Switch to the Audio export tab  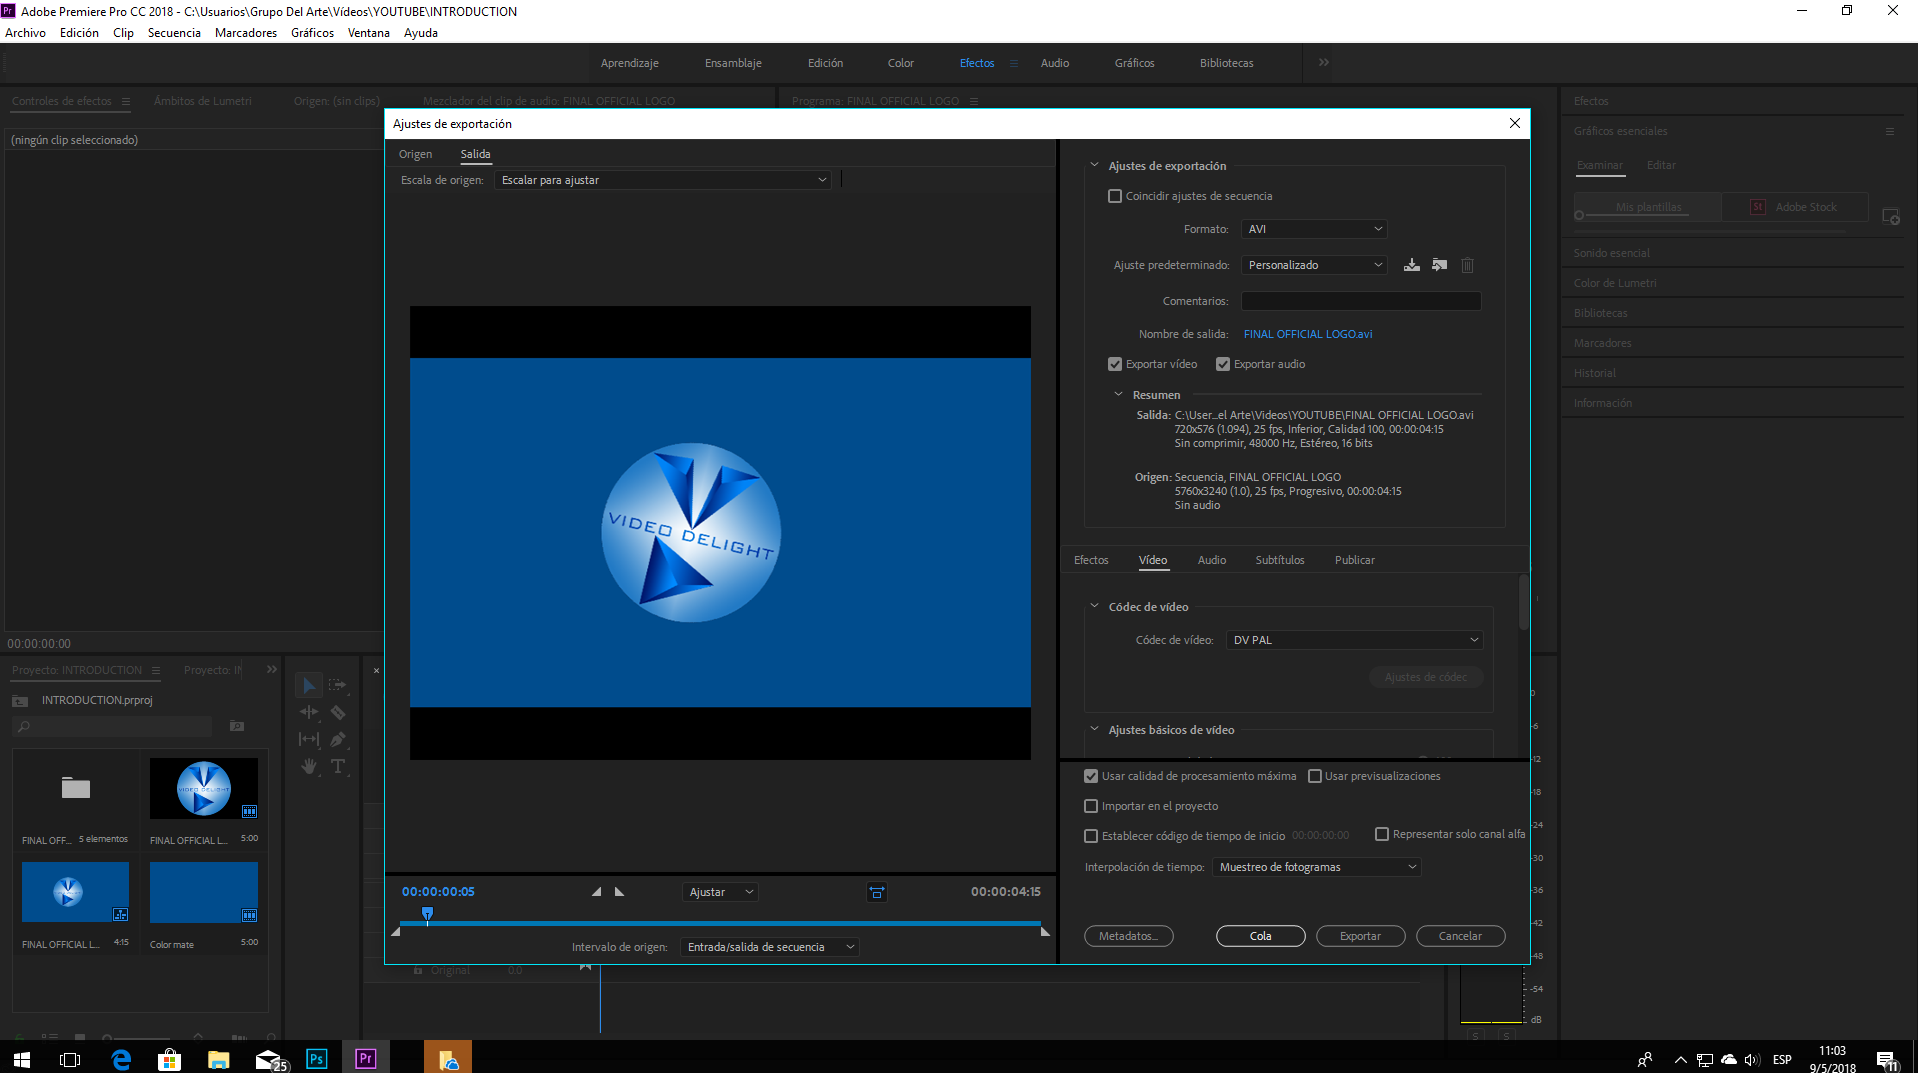[x=1212, y=560]
